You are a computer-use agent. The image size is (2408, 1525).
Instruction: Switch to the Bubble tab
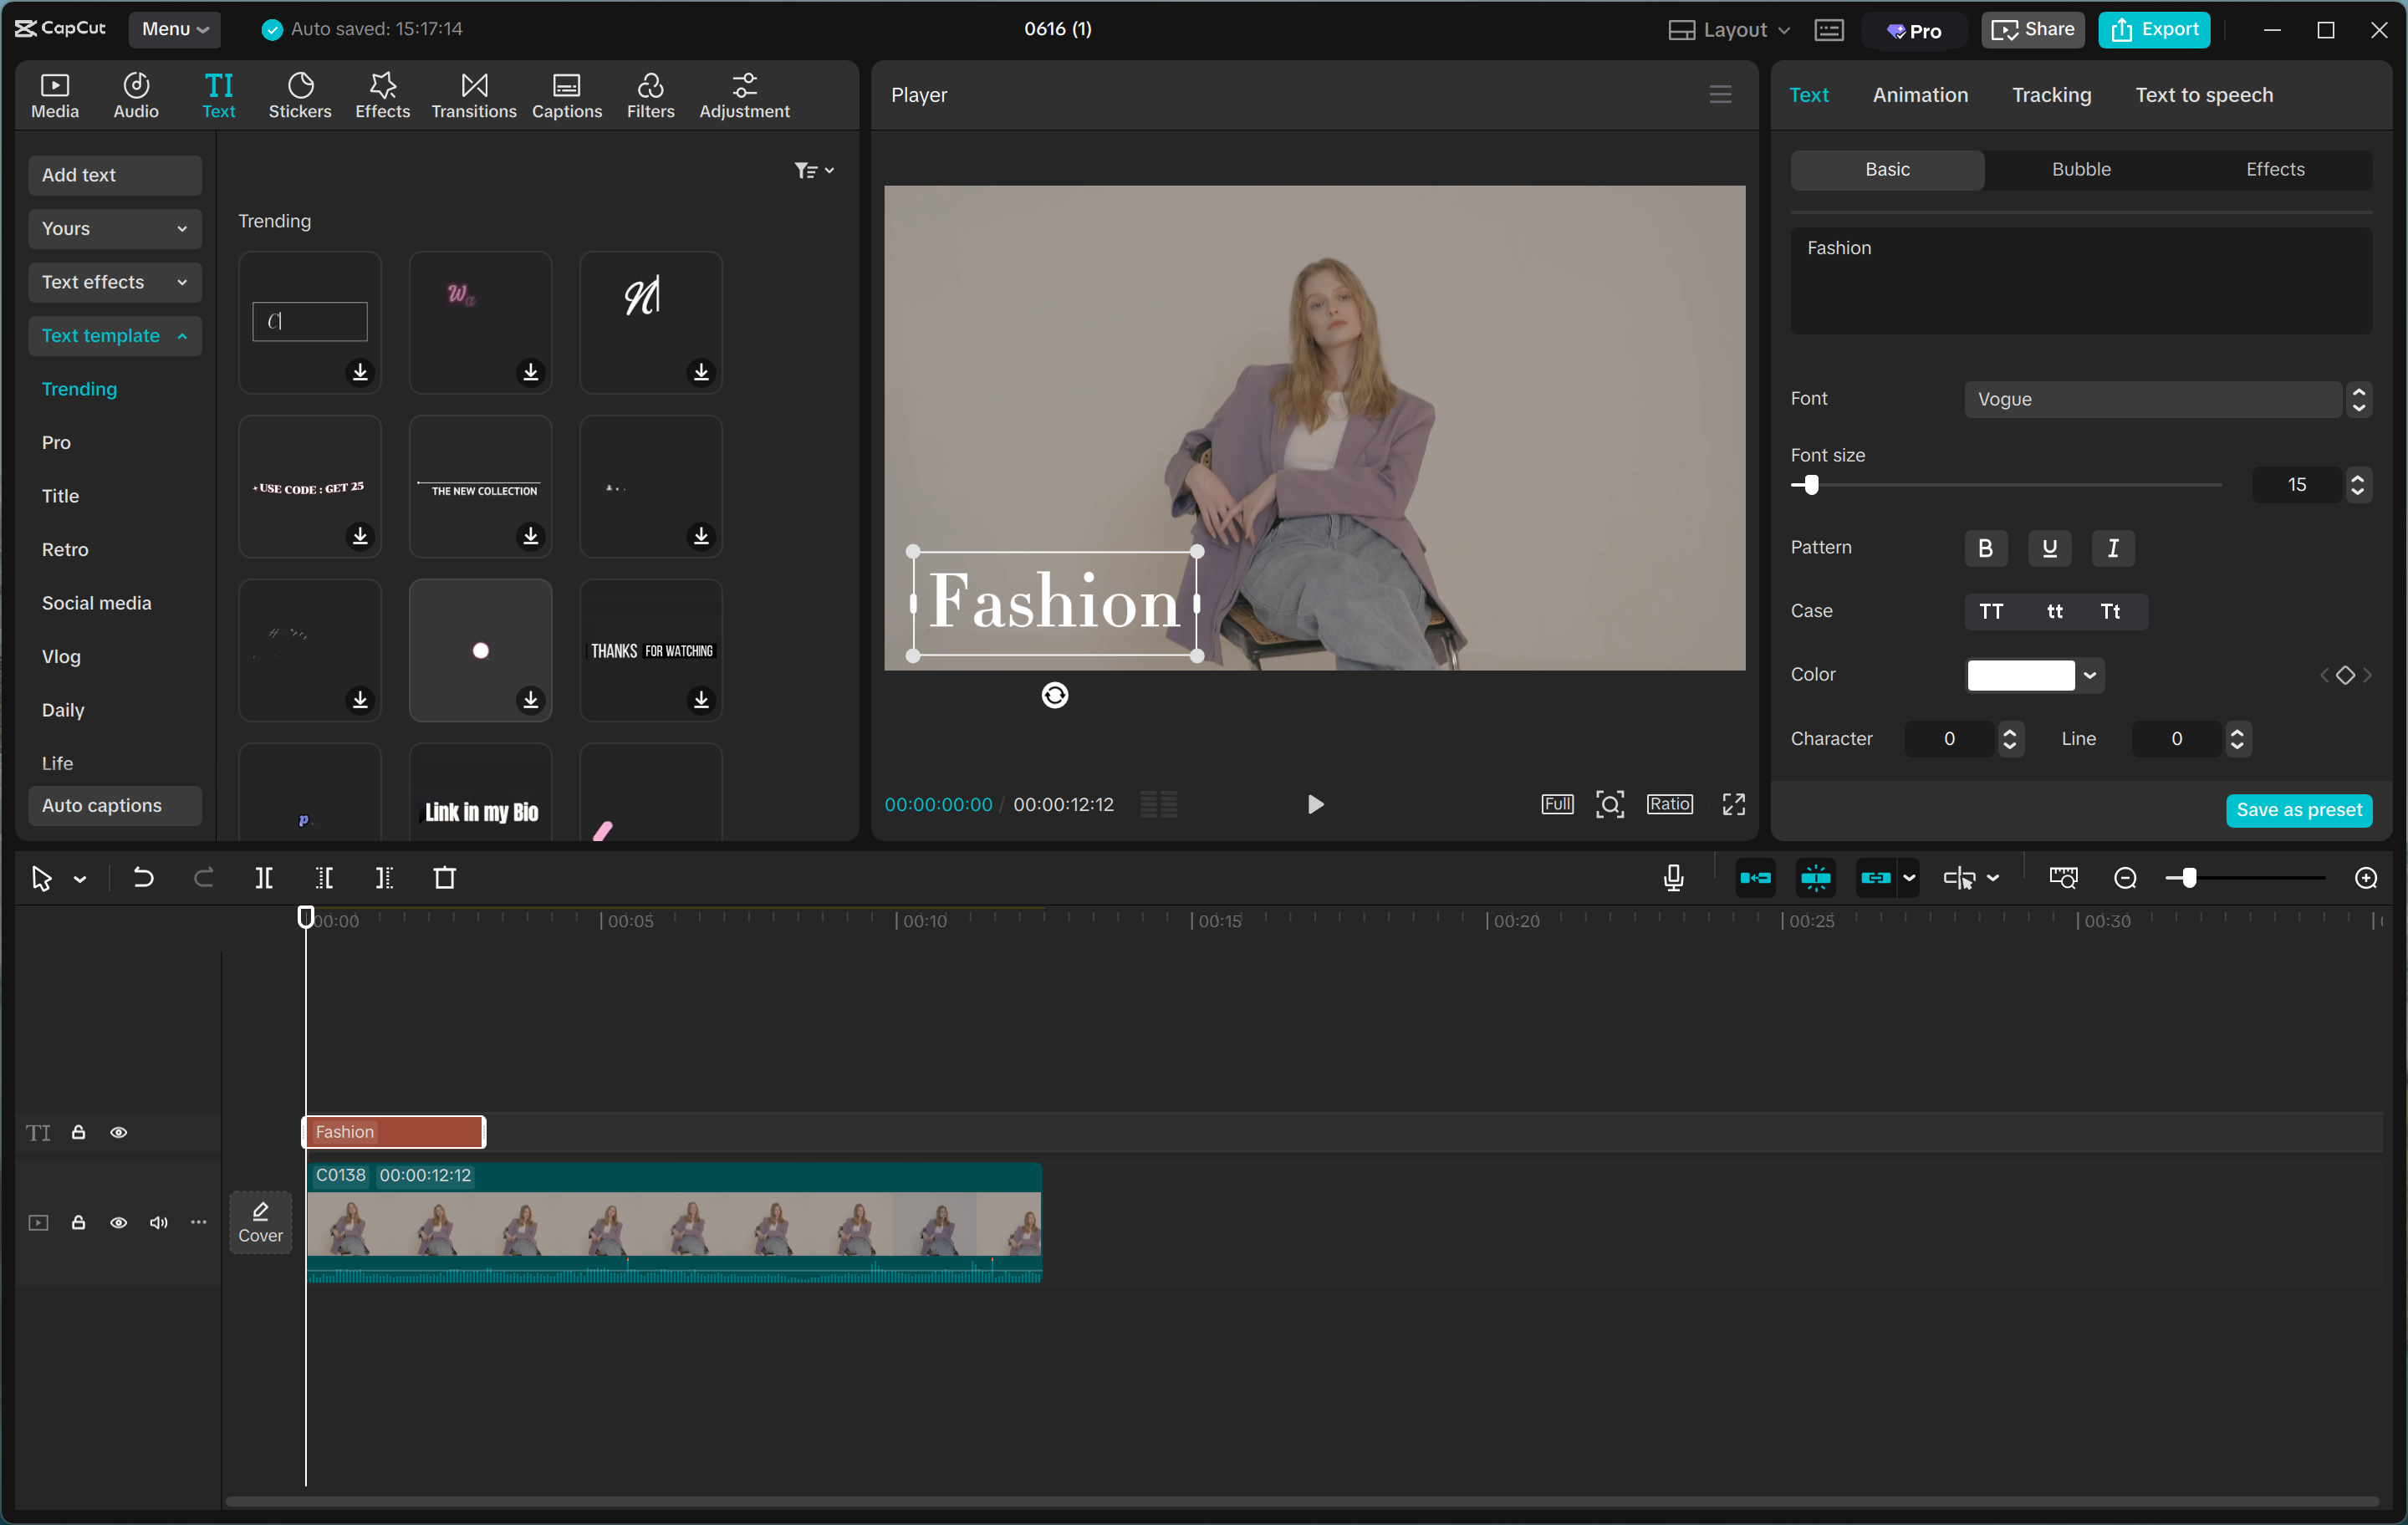pos(2080,169)
